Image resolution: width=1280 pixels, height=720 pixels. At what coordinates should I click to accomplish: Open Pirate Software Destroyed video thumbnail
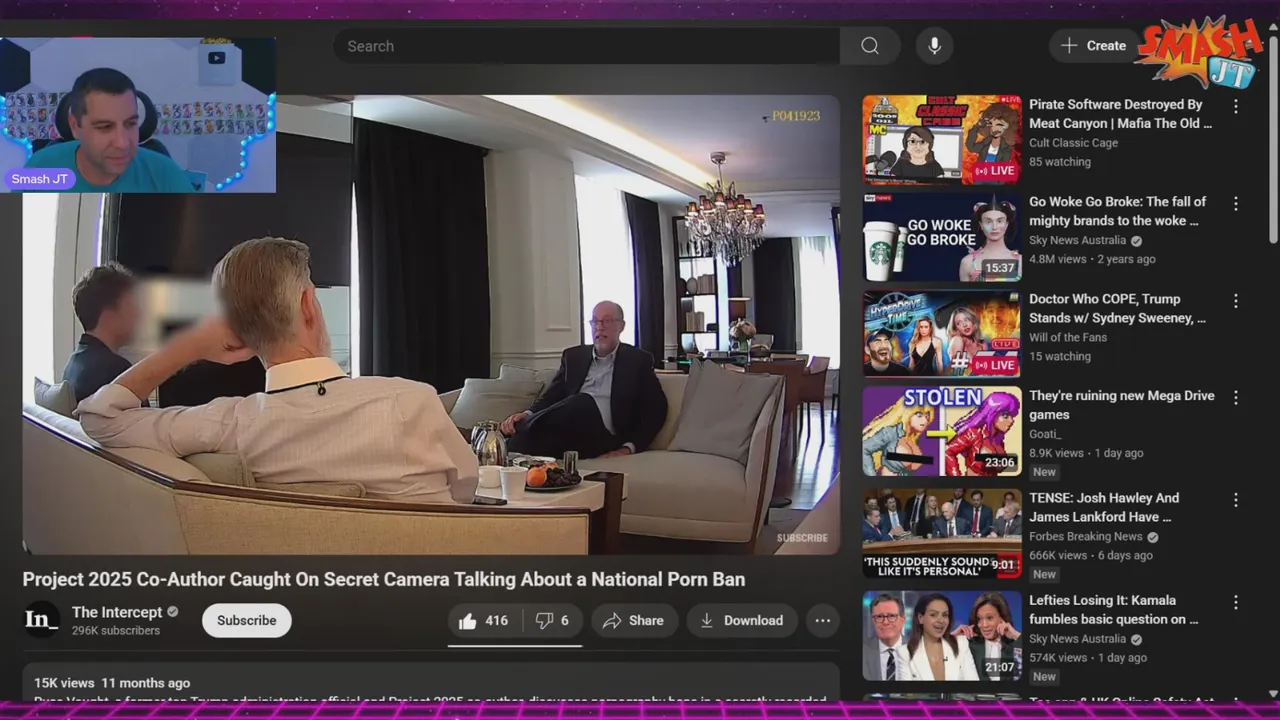point(942,139)
